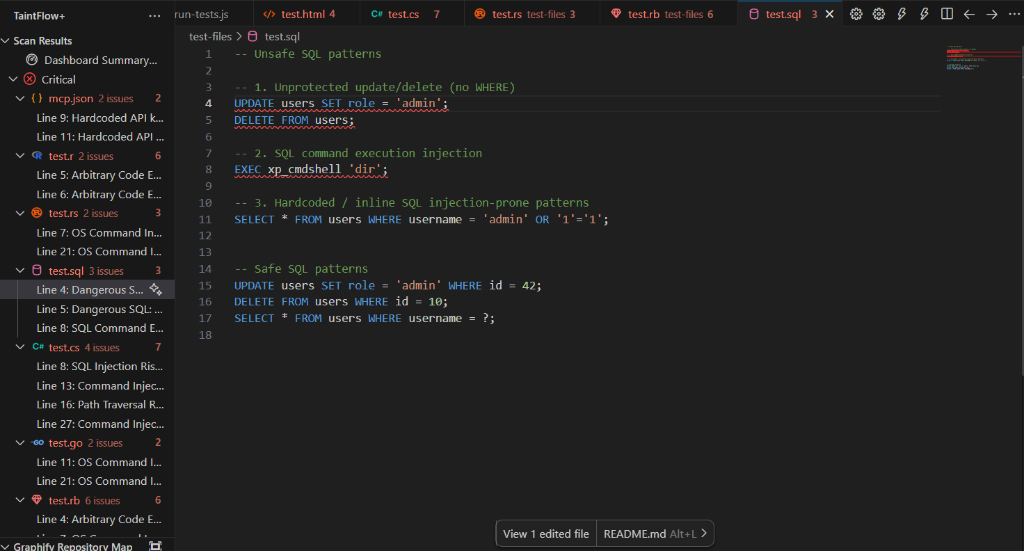Place cursor on EXEC xp_cmdshell 'dir' line
The width and height of the screenshot is (1024, 551).
point(311,169)
